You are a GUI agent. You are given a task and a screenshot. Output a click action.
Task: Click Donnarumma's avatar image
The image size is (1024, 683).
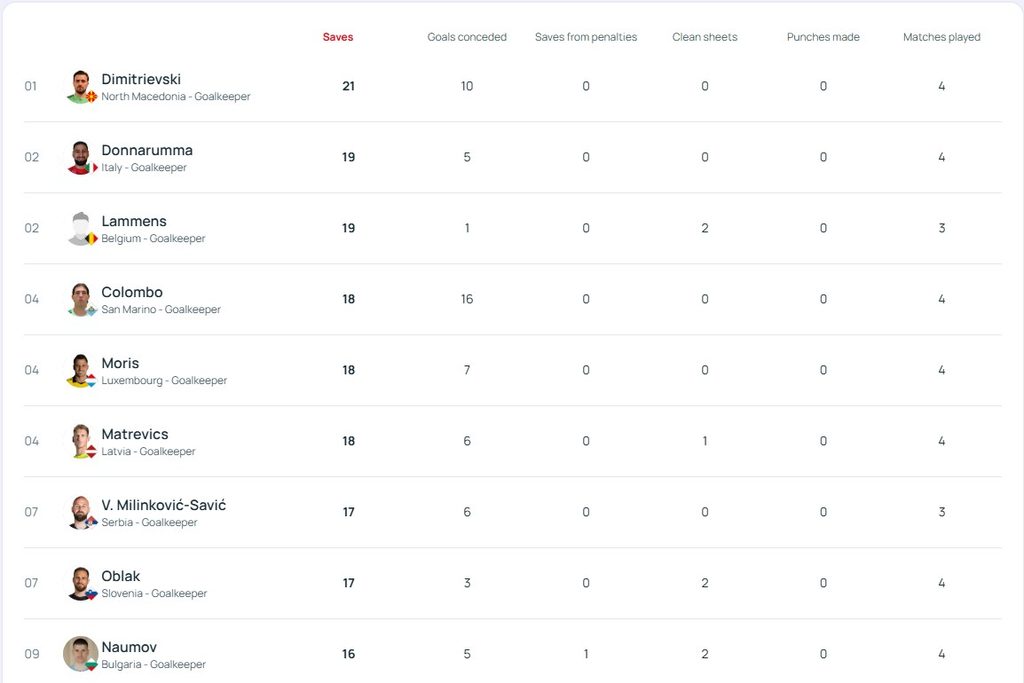tap(81, 158)
